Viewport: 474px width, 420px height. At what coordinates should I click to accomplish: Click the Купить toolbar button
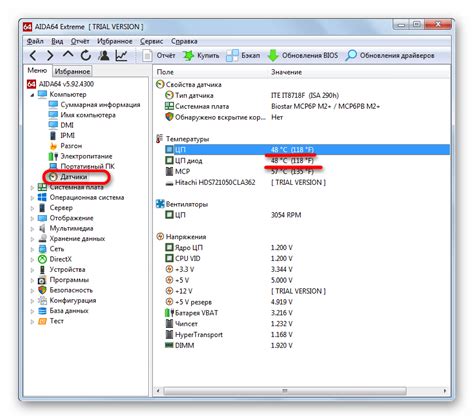click(x=201, y=55)
